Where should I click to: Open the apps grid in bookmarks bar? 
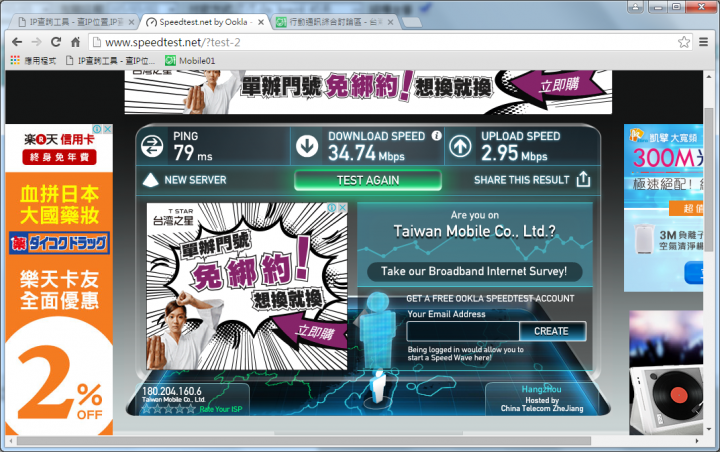(15, 61)
